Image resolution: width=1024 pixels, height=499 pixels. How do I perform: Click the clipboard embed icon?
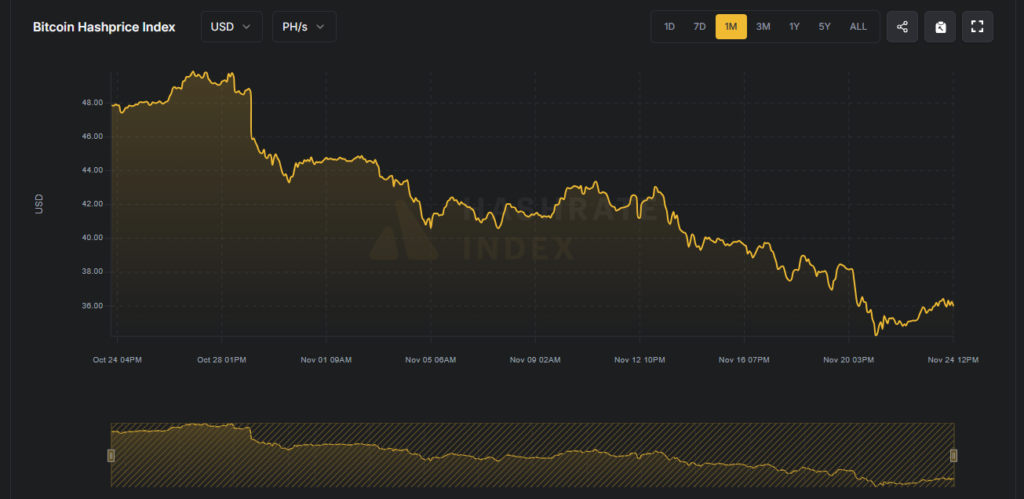(x=940, y=27)
